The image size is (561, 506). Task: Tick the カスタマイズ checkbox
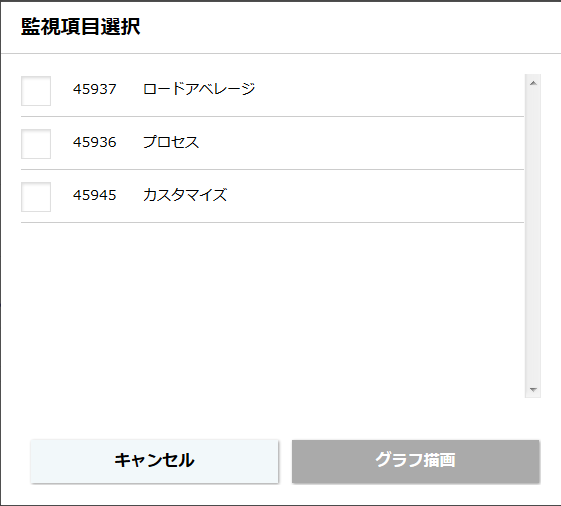pyautogui.click(x=36, y=197)
